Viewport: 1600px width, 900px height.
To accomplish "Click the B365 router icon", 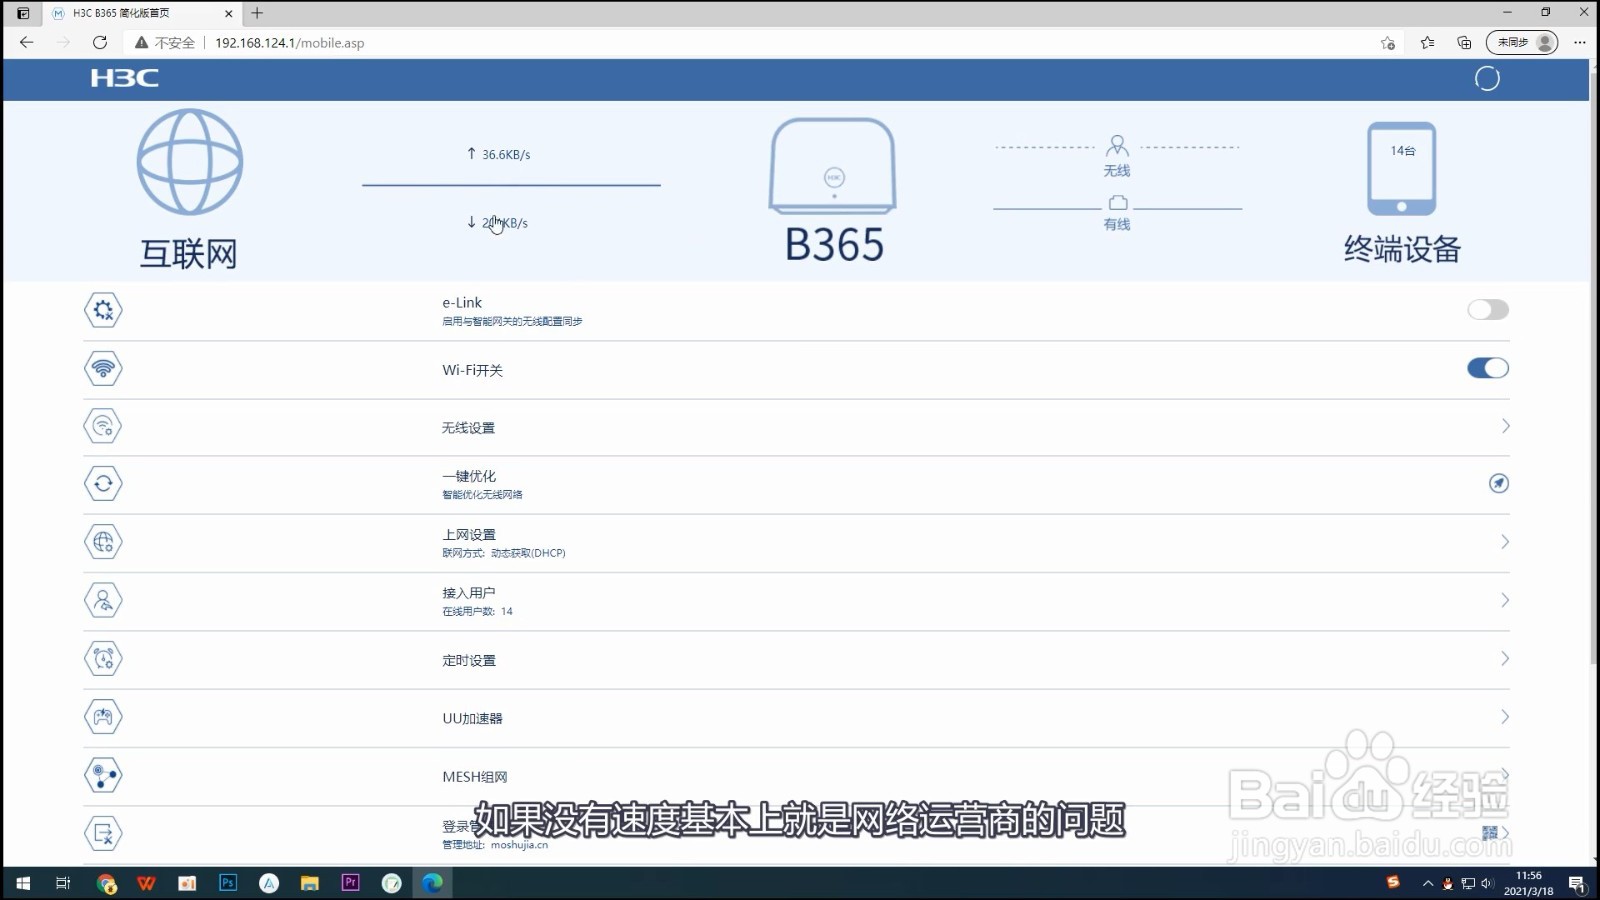I will [832, 166].
